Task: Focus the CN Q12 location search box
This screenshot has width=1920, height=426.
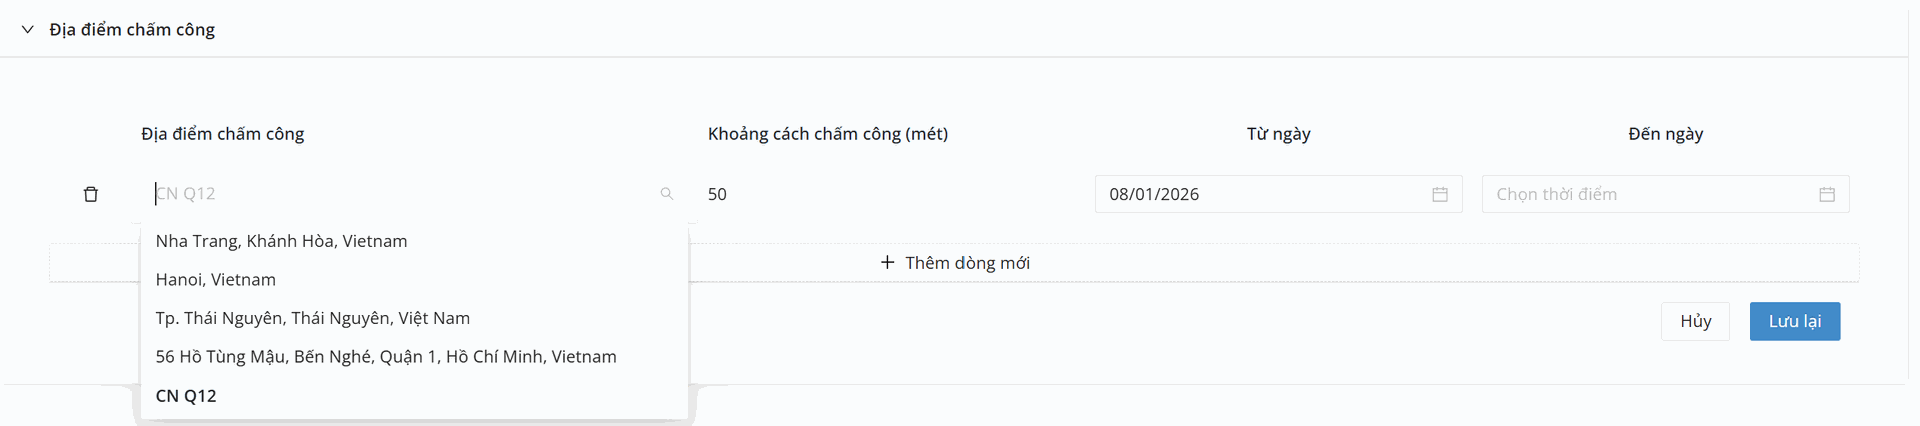Action: 400,194
